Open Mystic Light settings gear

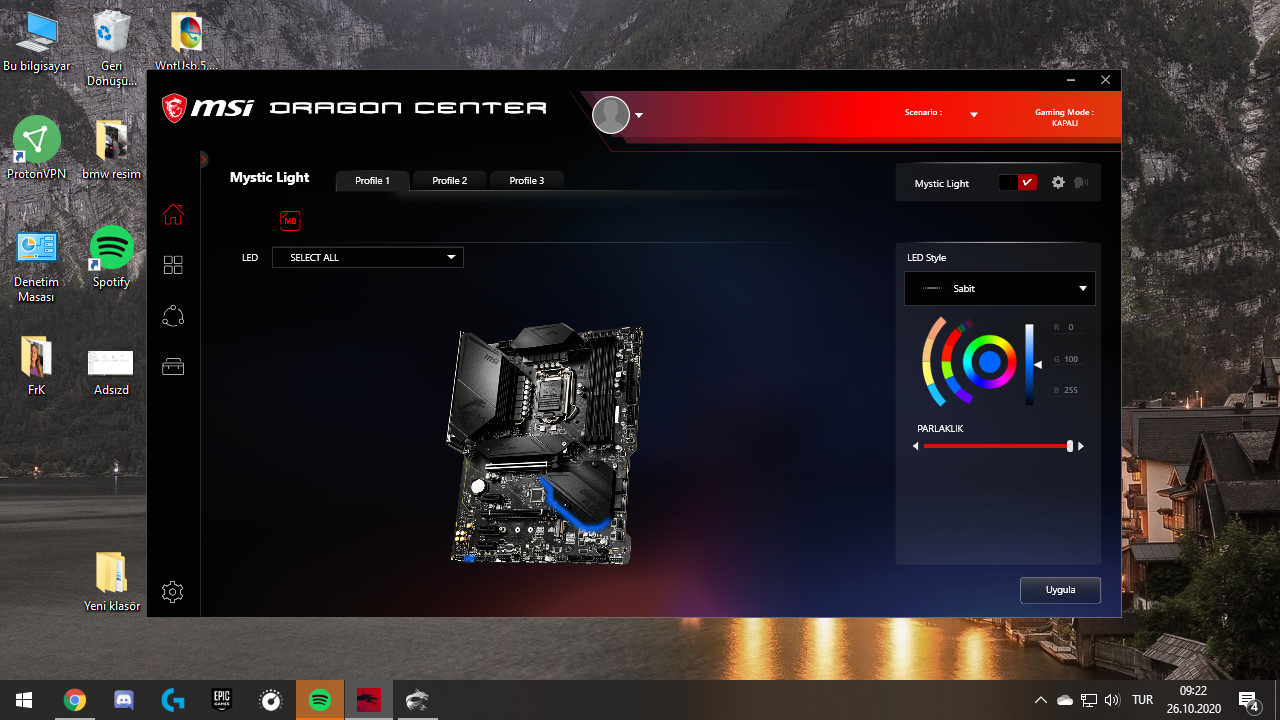1058,183
